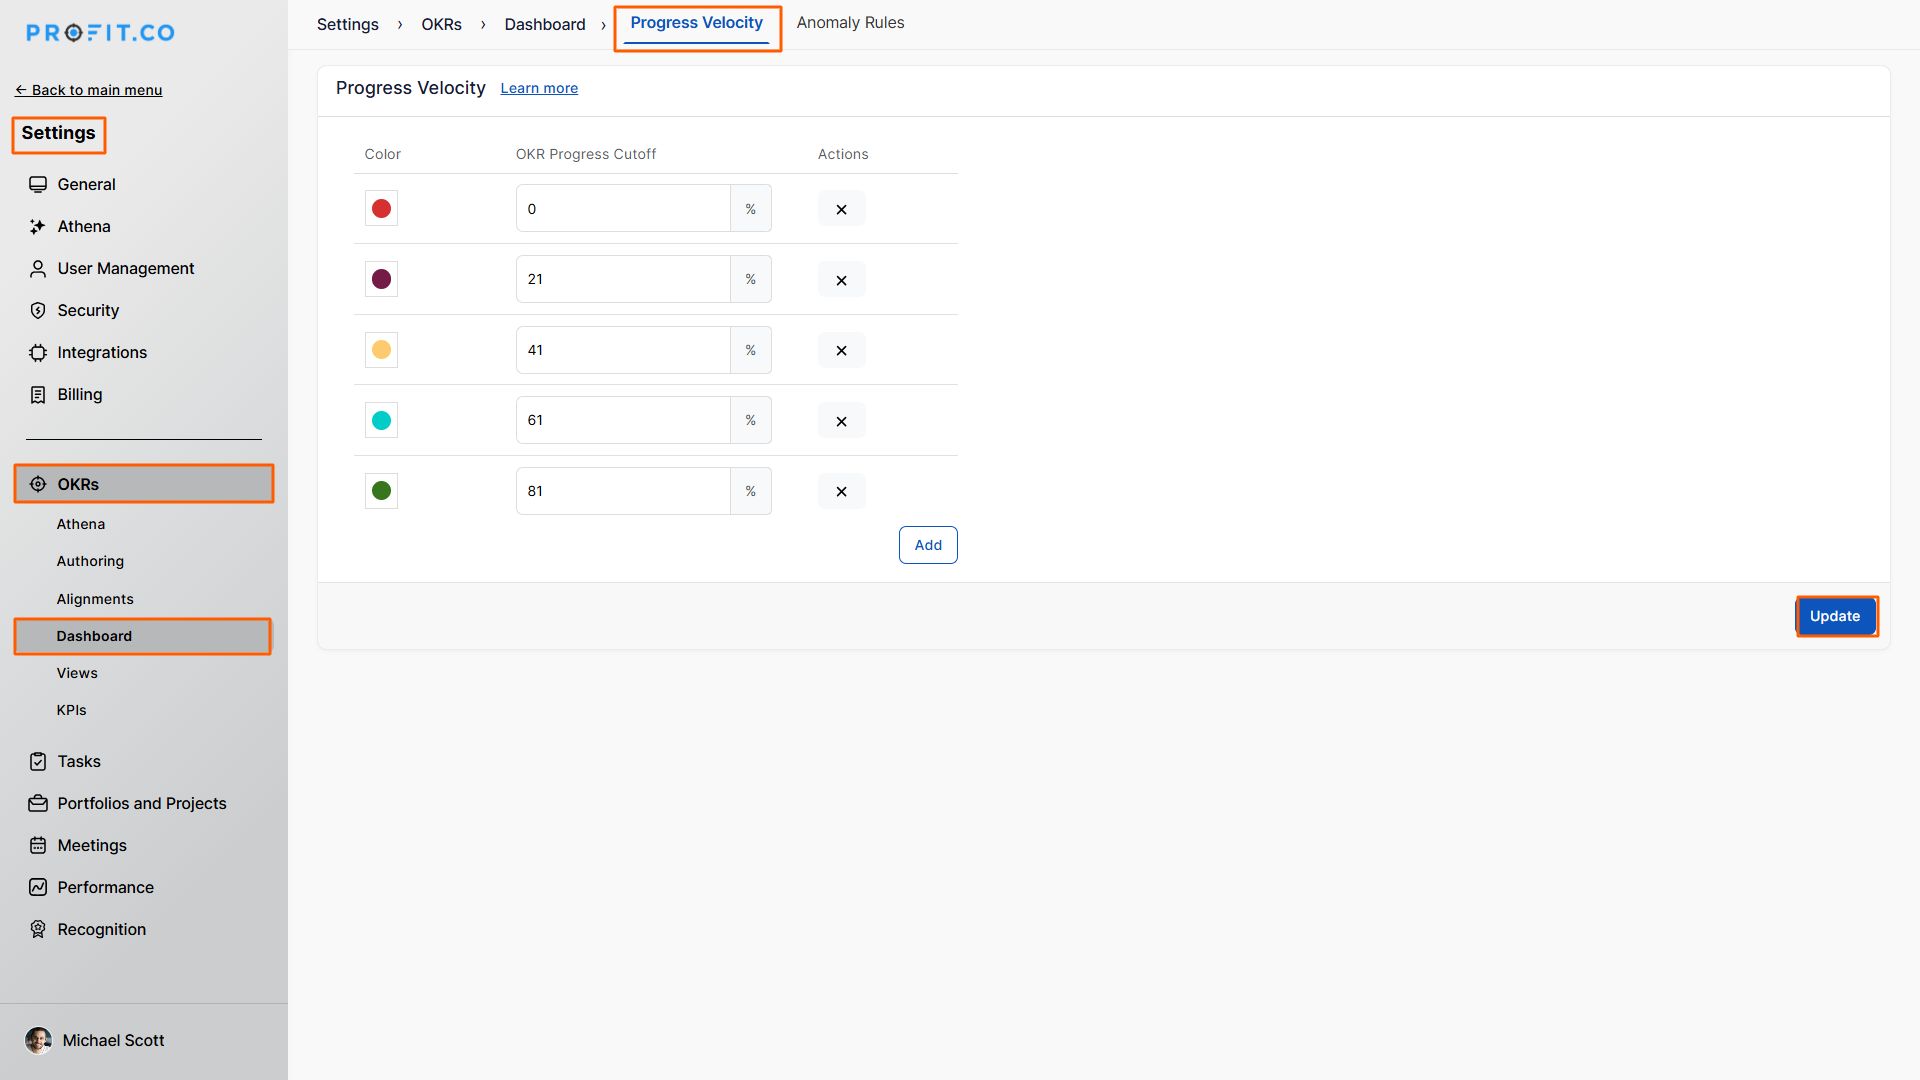This screenshot has height=1080, width=1920.
Task: Remove the 81% cutoff row
Action: pyautogui.click(x=841, y=492)
